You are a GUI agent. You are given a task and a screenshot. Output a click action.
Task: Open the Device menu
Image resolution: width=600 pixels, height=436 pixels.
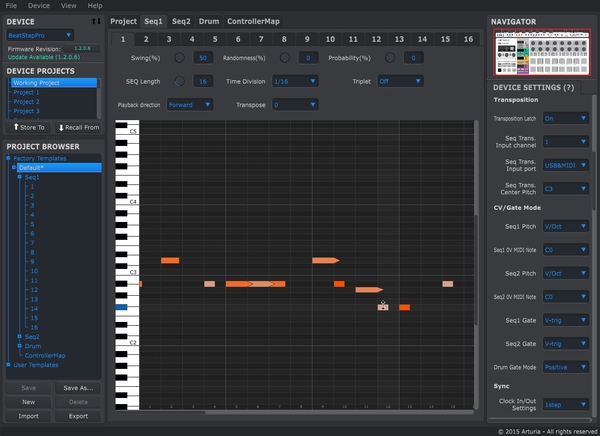click(x=39, y=5)
